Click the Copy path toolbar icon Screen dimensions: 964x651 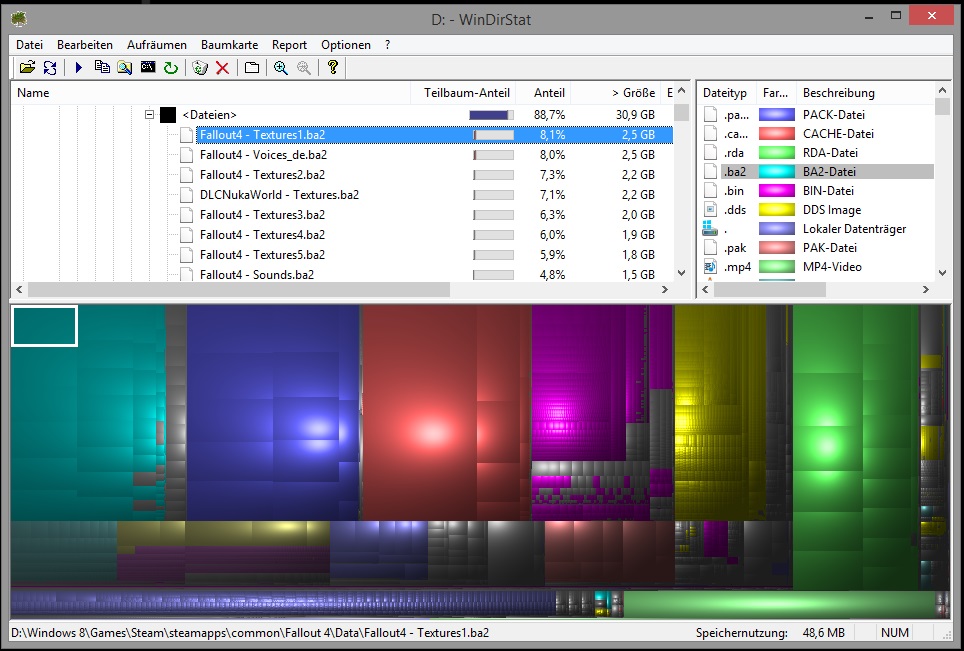pos(102,68)
